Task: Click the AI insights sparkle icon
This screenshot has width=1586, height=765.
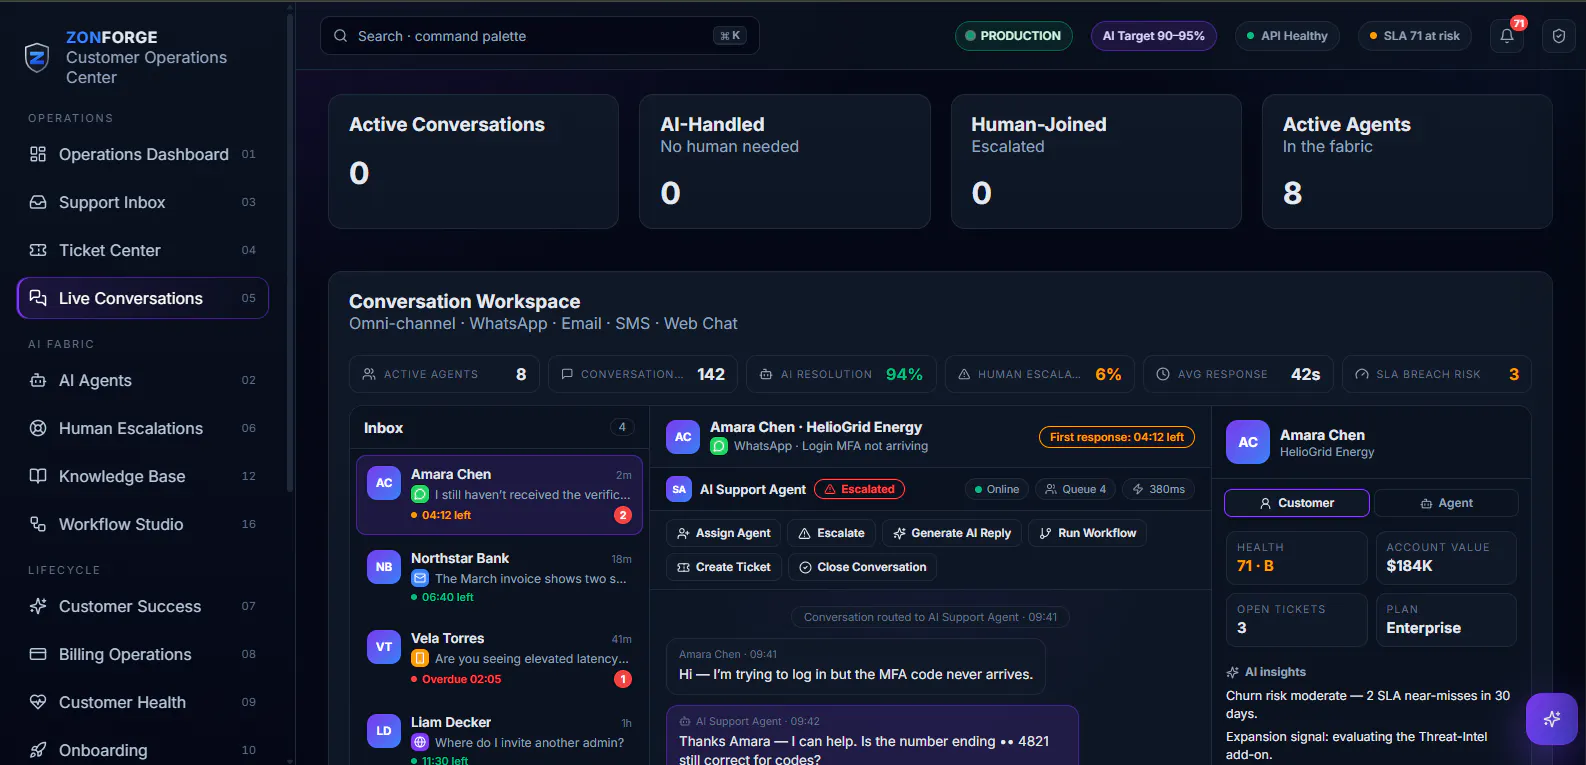Action: [1233, 672]
